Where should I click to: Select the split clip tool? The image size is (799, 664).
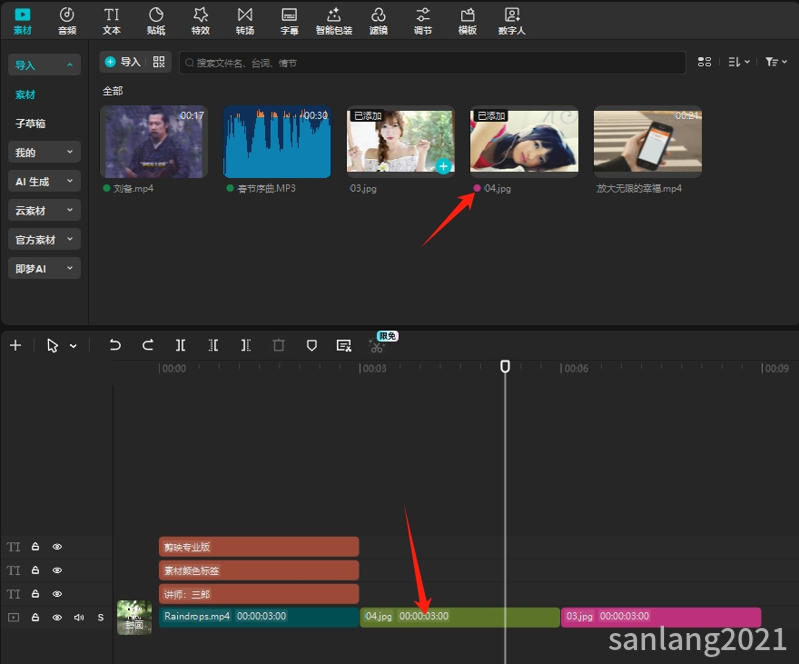tap(180, 346)
